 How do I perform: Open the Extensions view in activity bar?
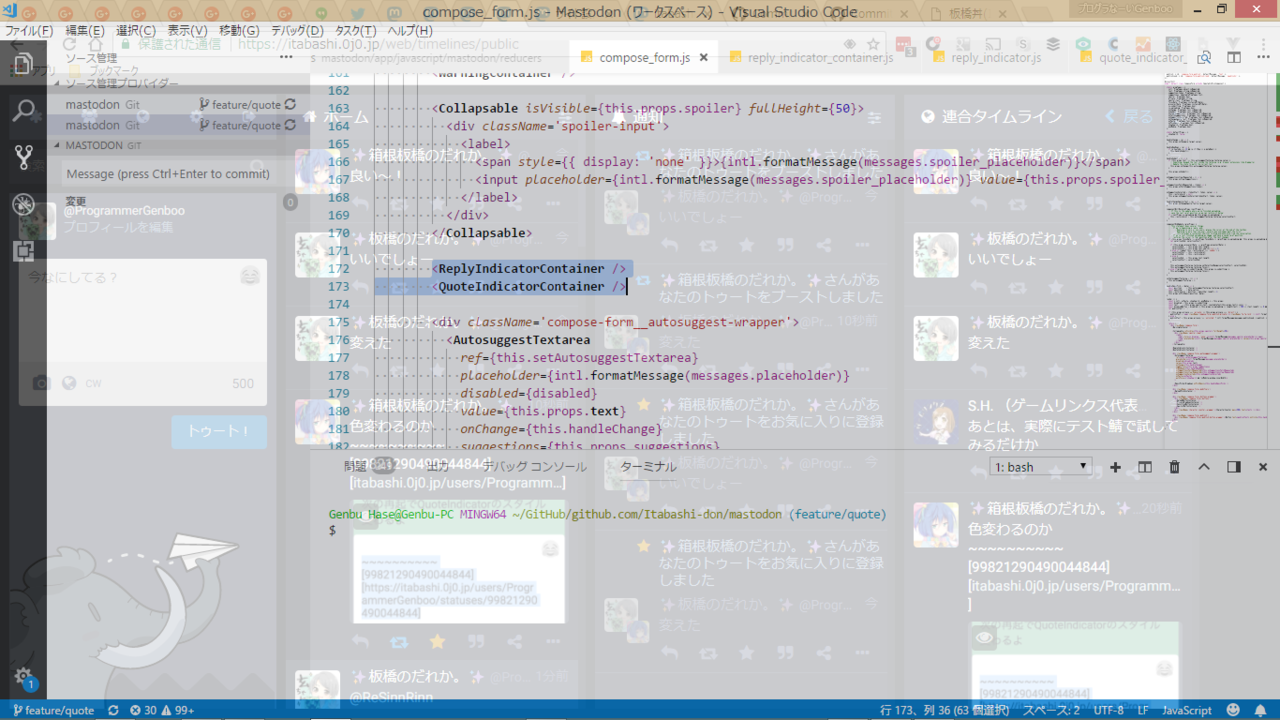23,251
